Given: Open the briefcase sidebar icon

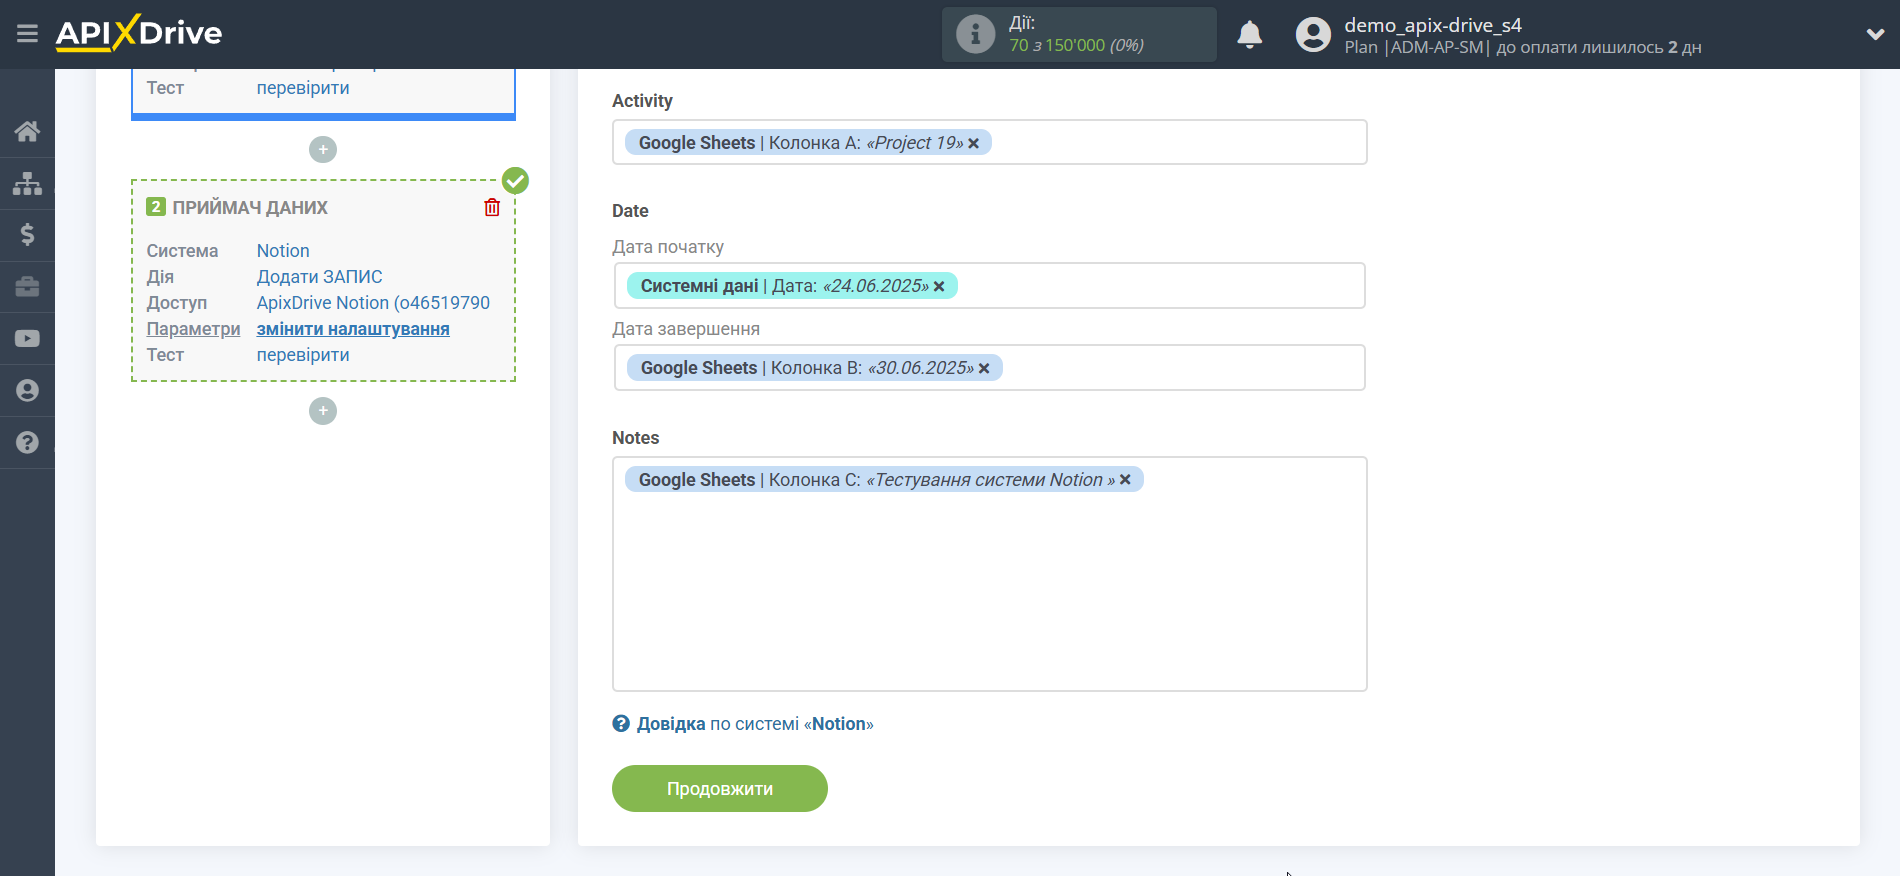Looking at the screenshot, I should (x=27, y=287).
